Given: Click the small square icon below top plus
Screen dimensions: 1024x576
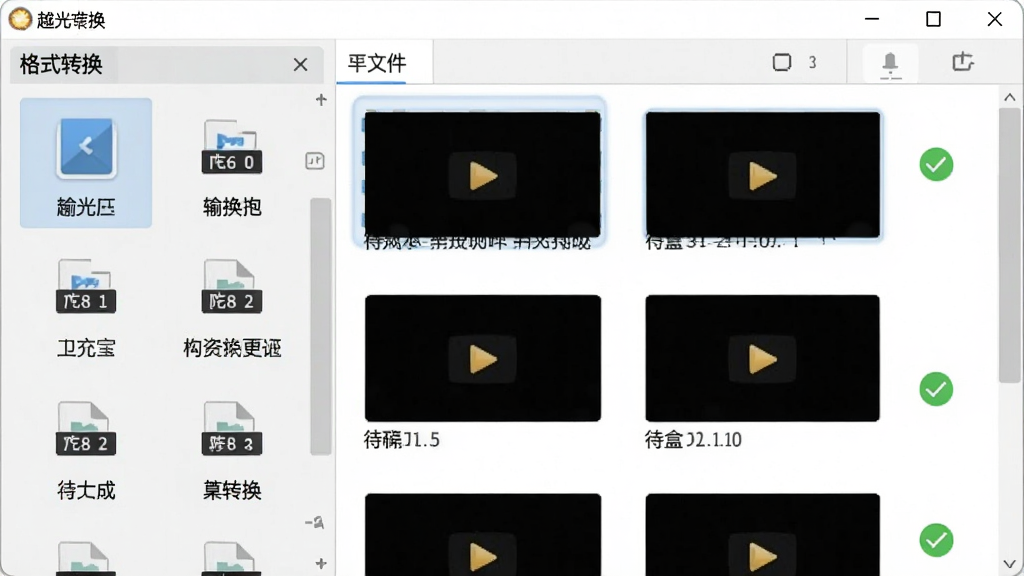Looking at the screenshot, I should (x=315, y=161).
